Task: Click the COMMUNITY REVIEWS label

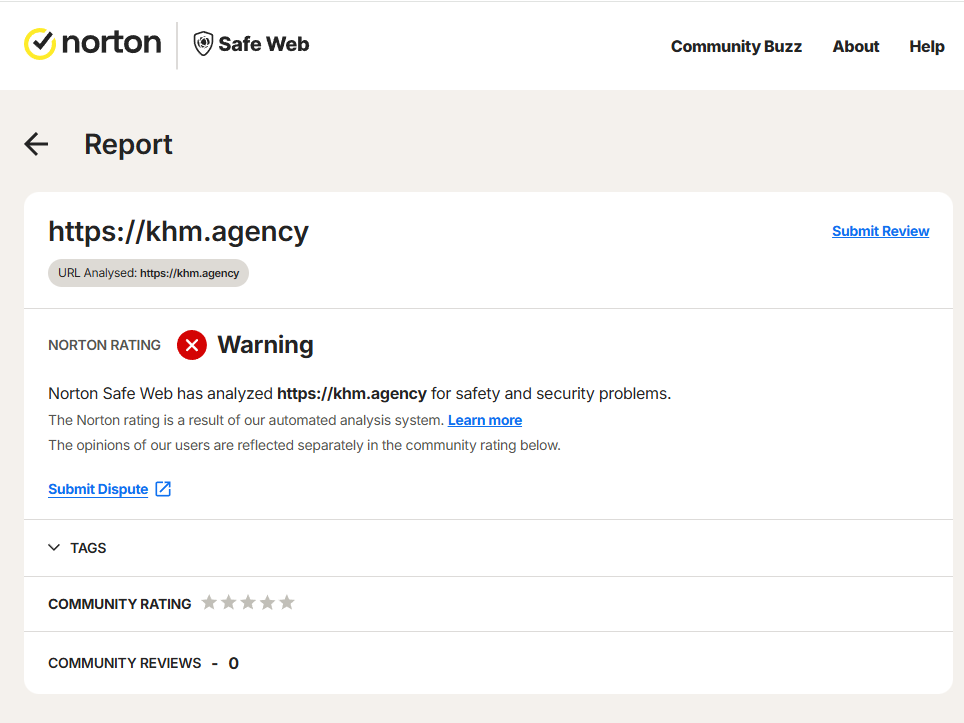Action: [x=125, y=663]
